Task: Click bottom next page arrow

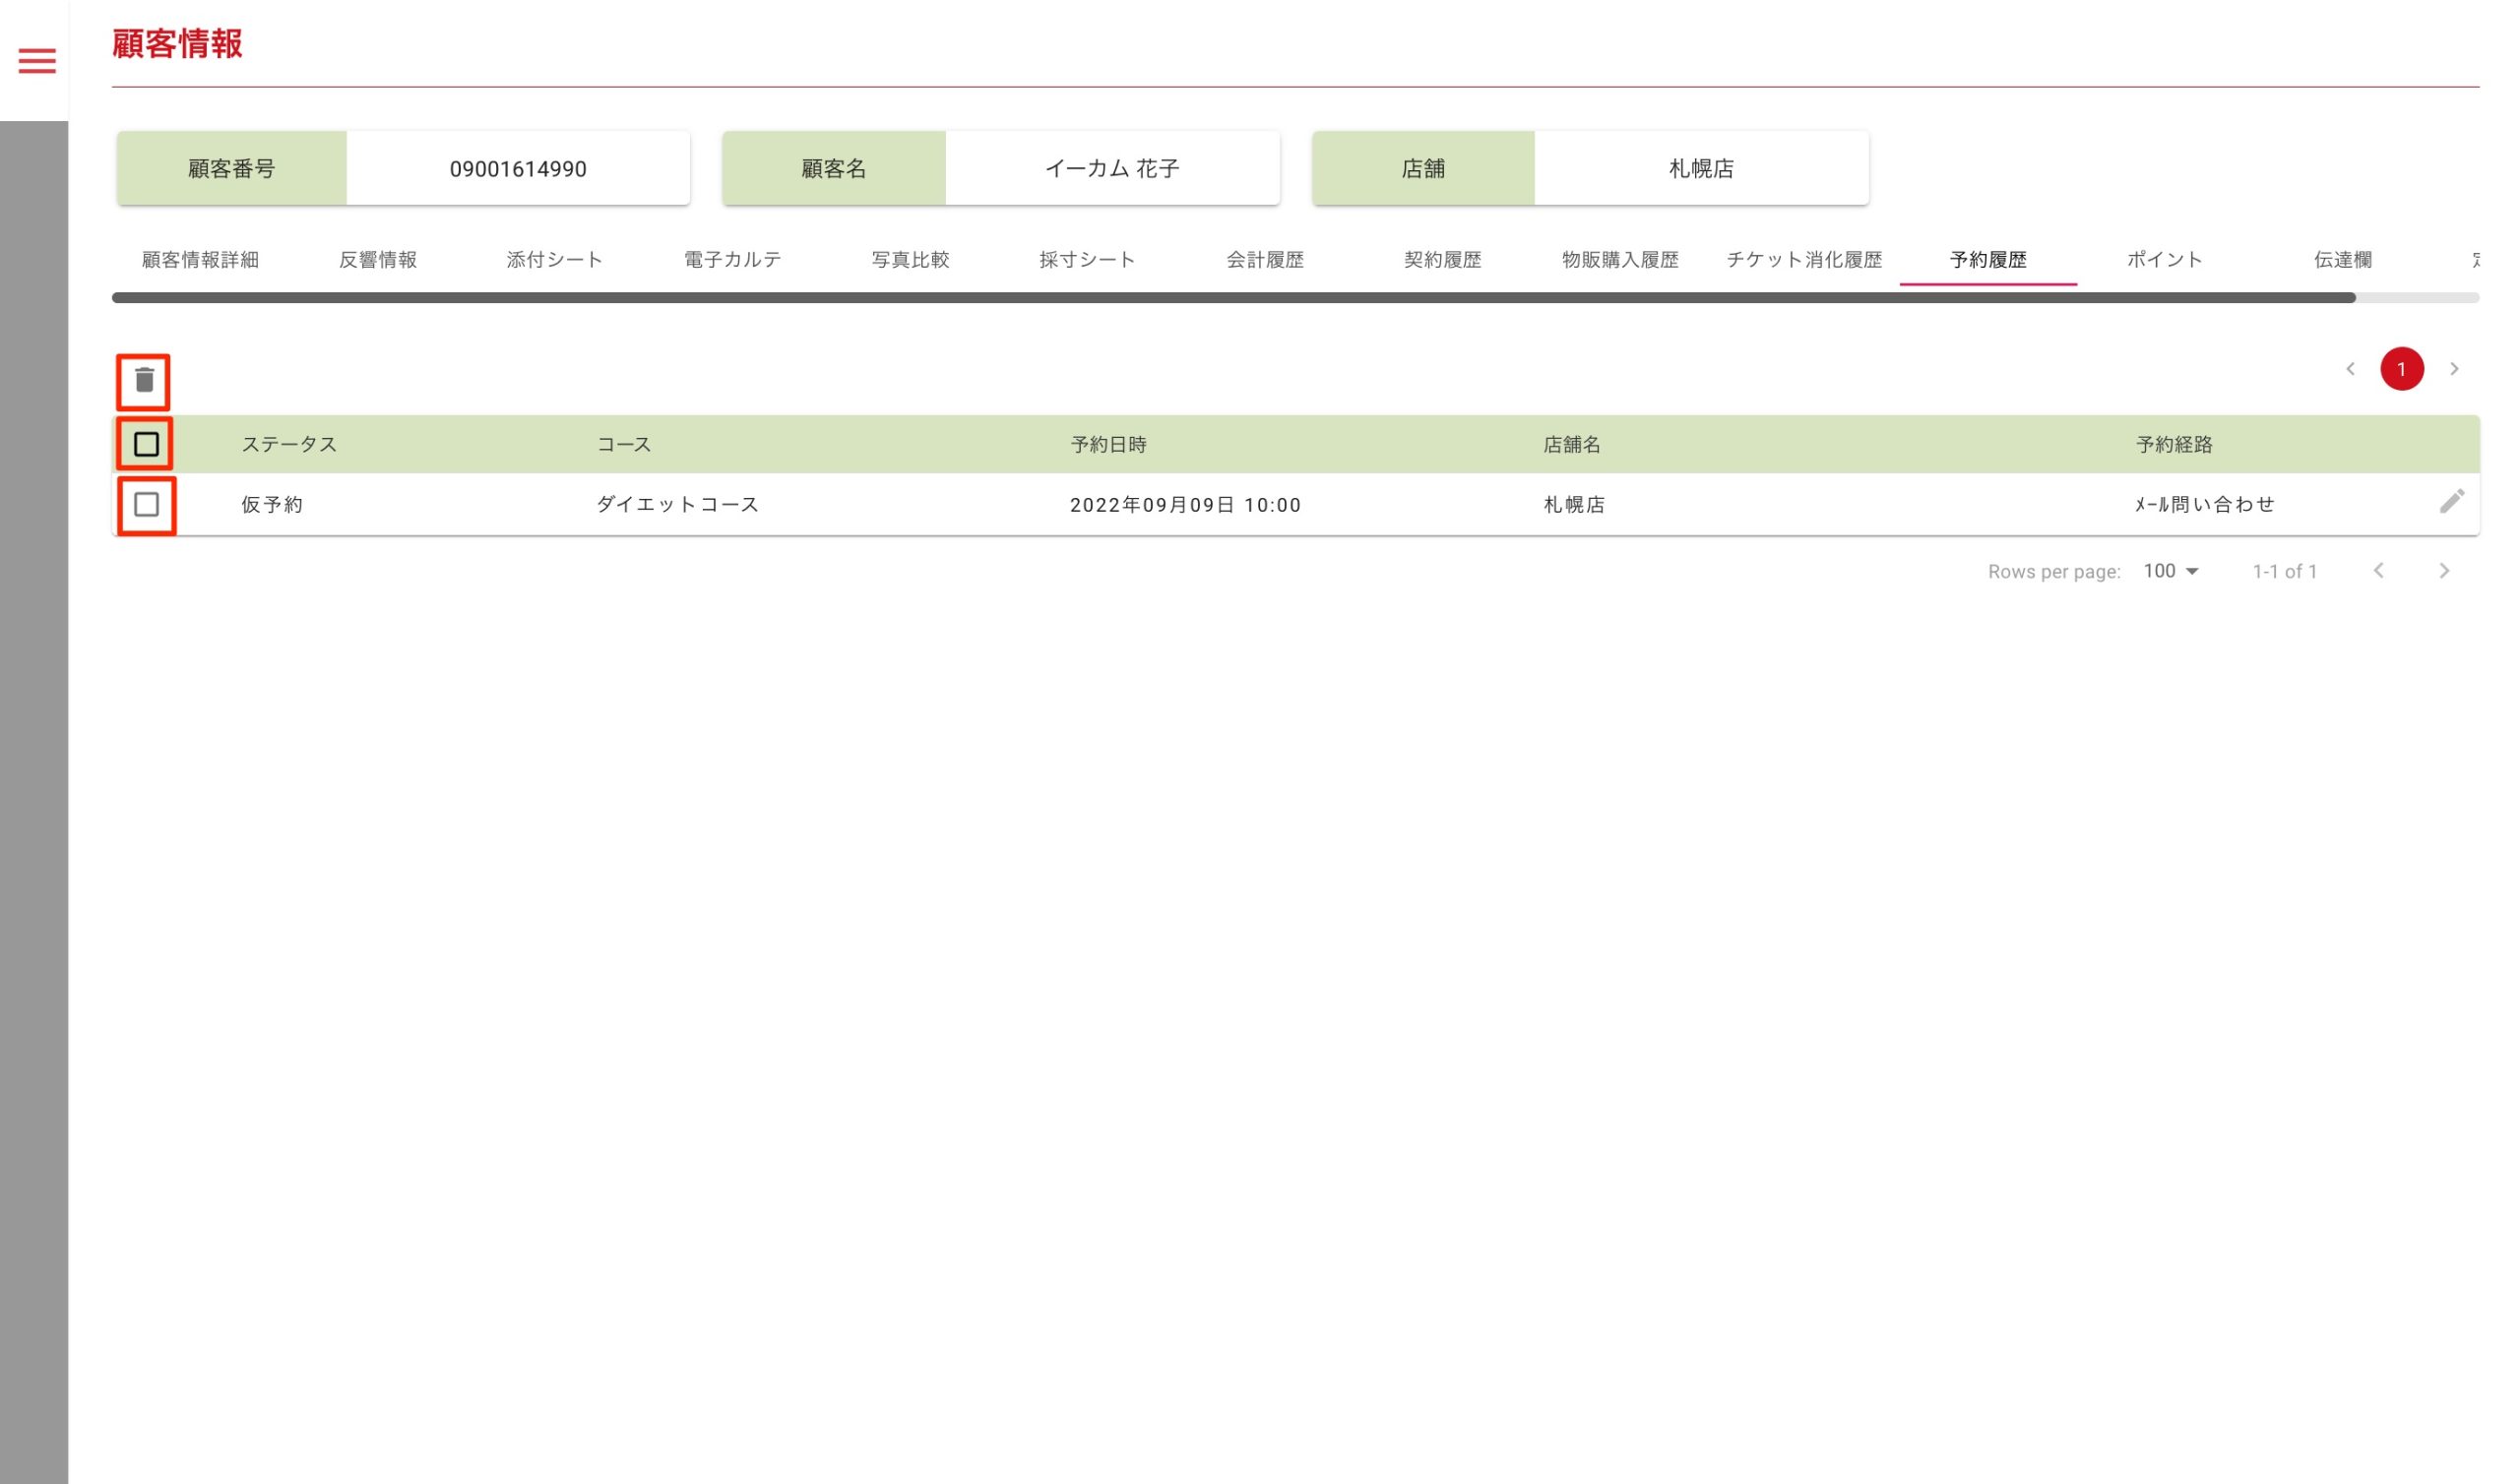Action: (x=2444, y=571)
